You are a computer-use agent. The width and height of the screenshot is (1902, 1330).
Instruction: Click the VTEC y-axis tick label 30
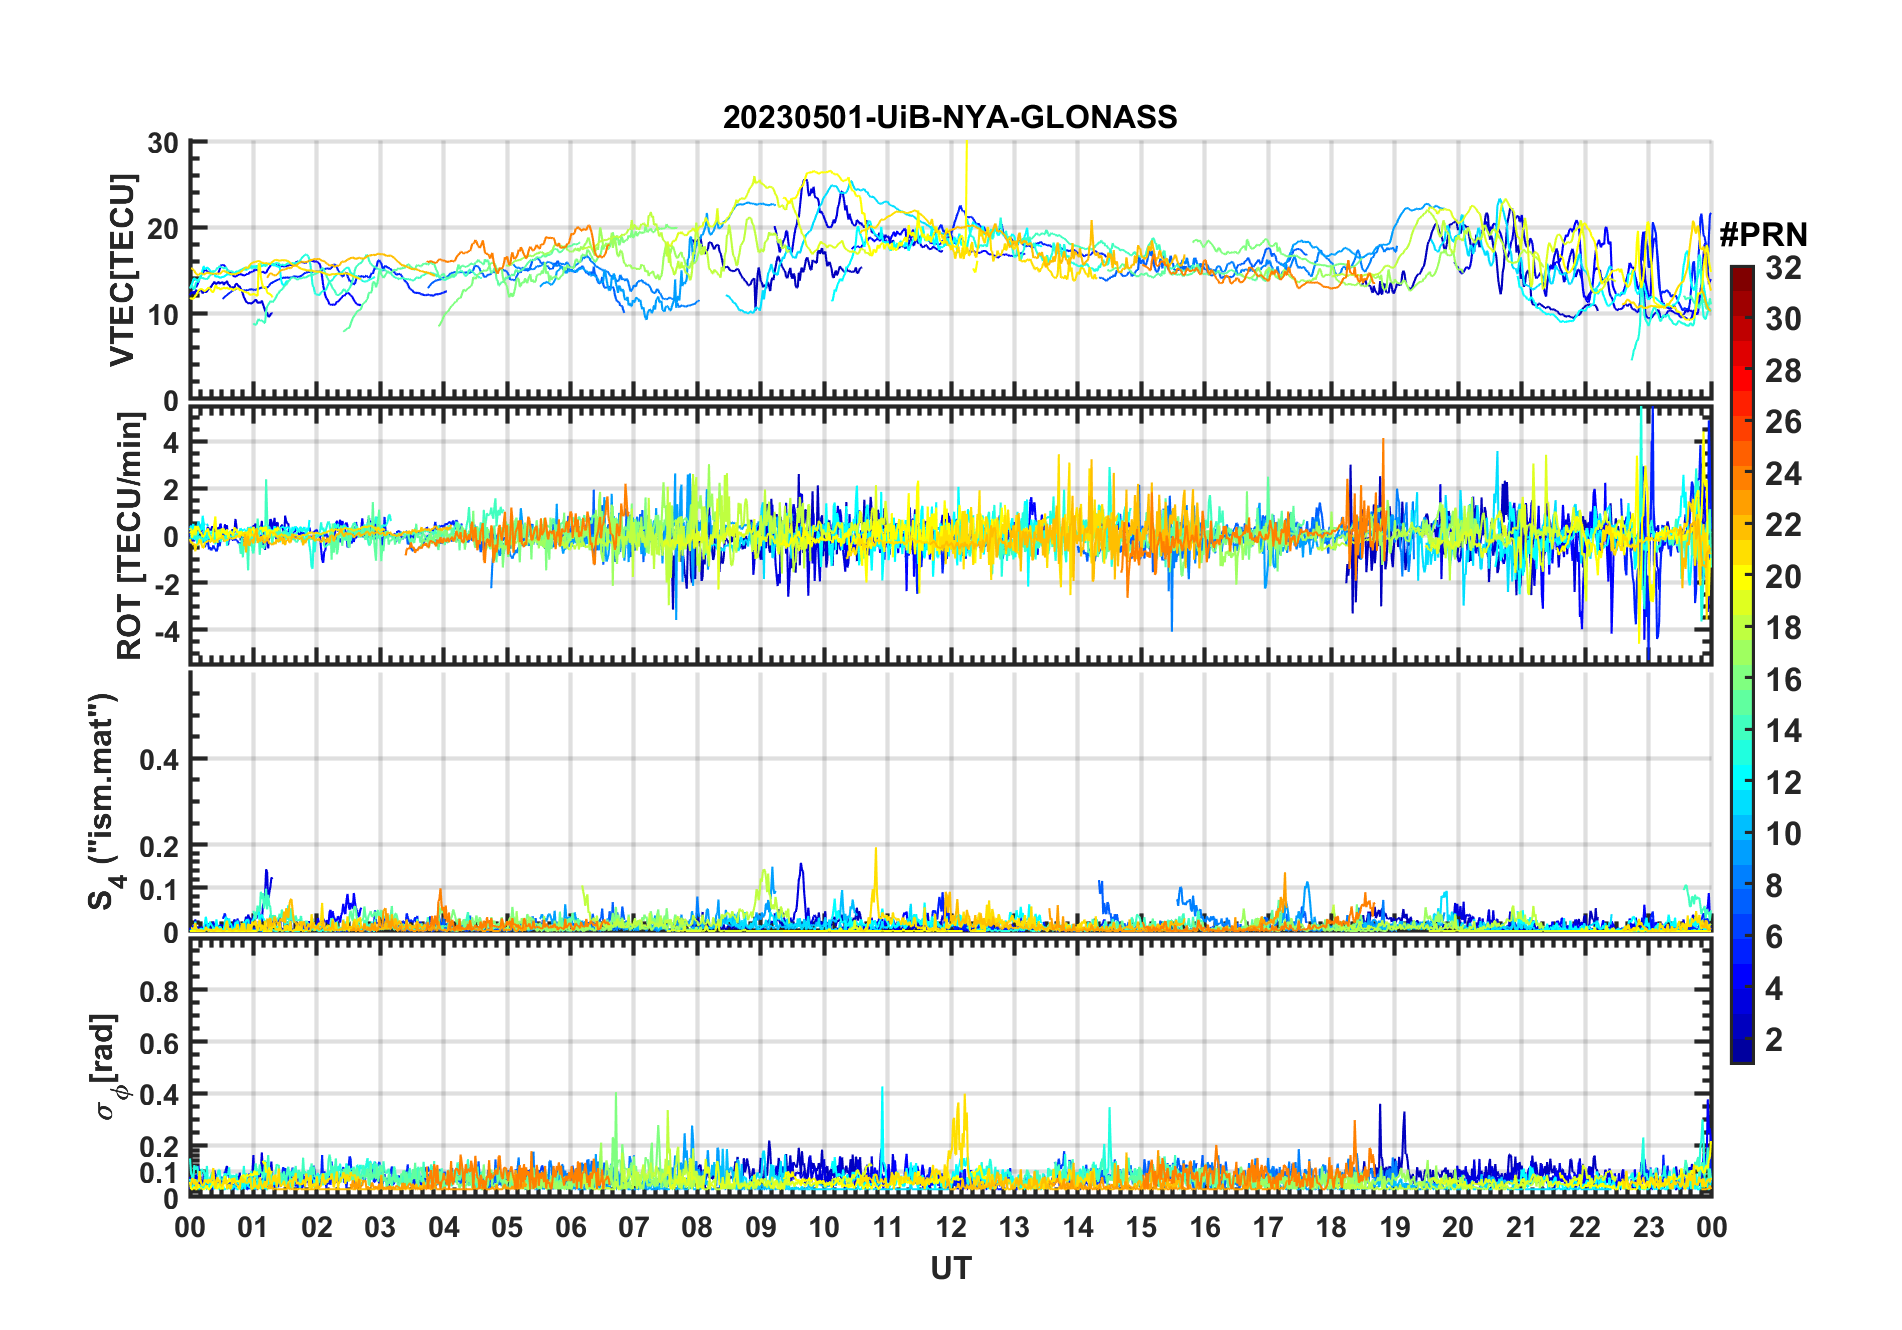[163, 144]
